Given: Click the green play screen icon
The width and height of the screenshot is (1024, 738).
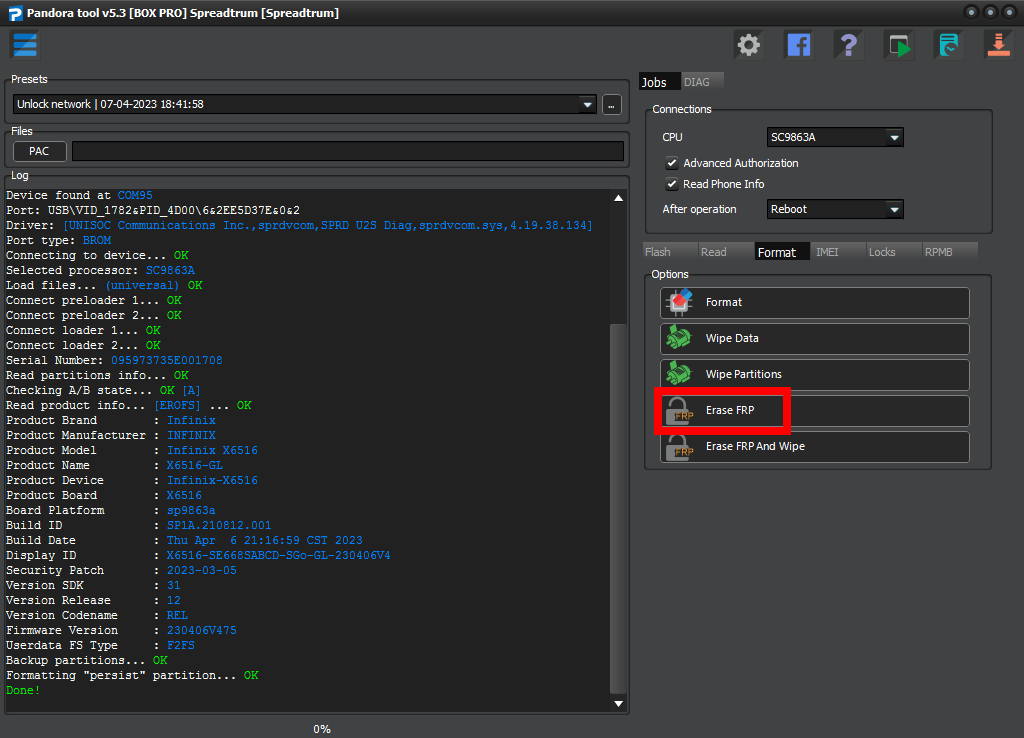Looking at the screenshot, I should tap(899, 45).
